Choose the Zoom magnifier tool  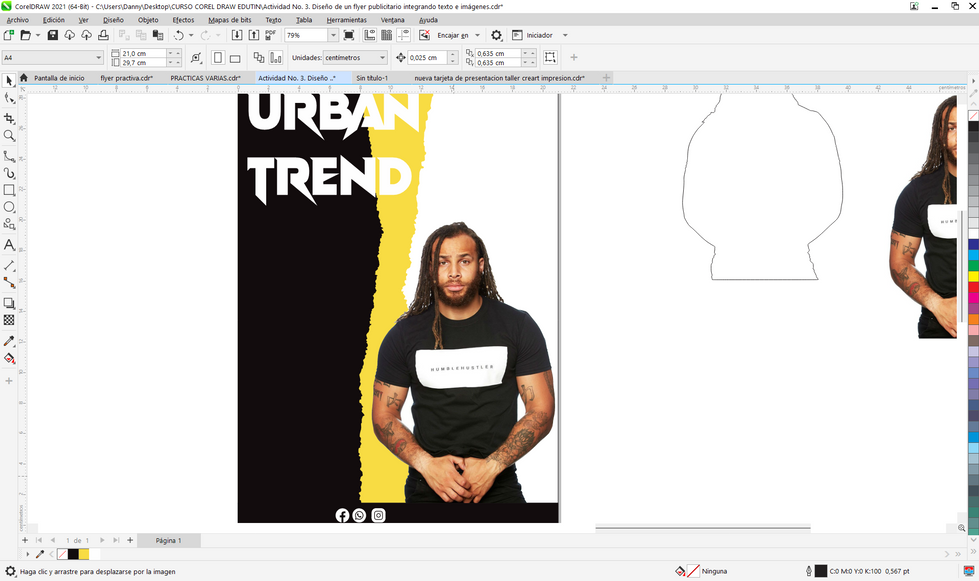pos(9,135)
